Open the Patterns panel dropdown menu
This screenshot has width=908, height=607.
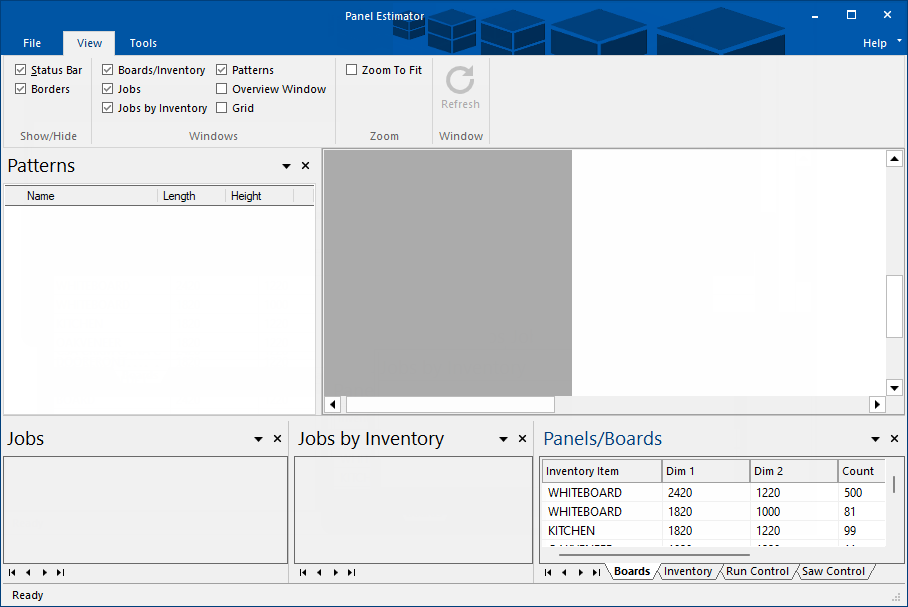click(x=286, y=165)
